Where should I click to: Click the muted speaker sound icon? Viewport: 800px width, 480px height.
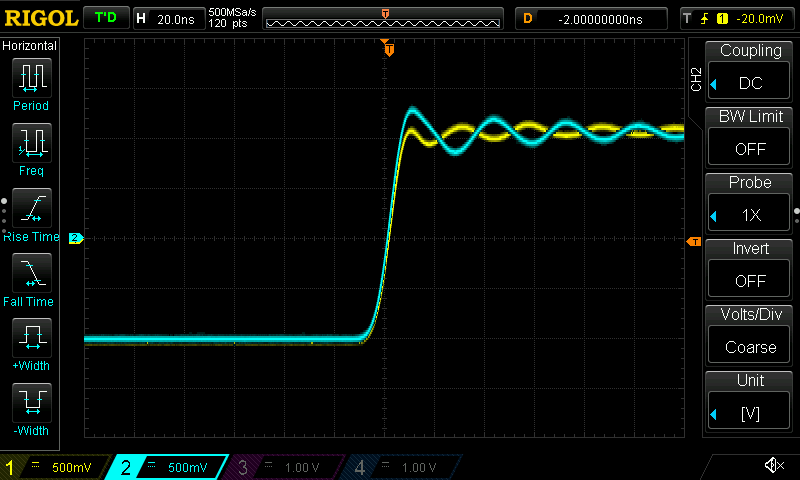pos(774,465)
